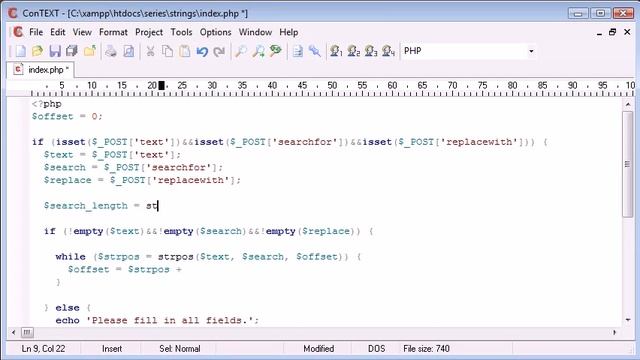
Task: Click the '$search_length' variable in code
Action: coord(86,206)
